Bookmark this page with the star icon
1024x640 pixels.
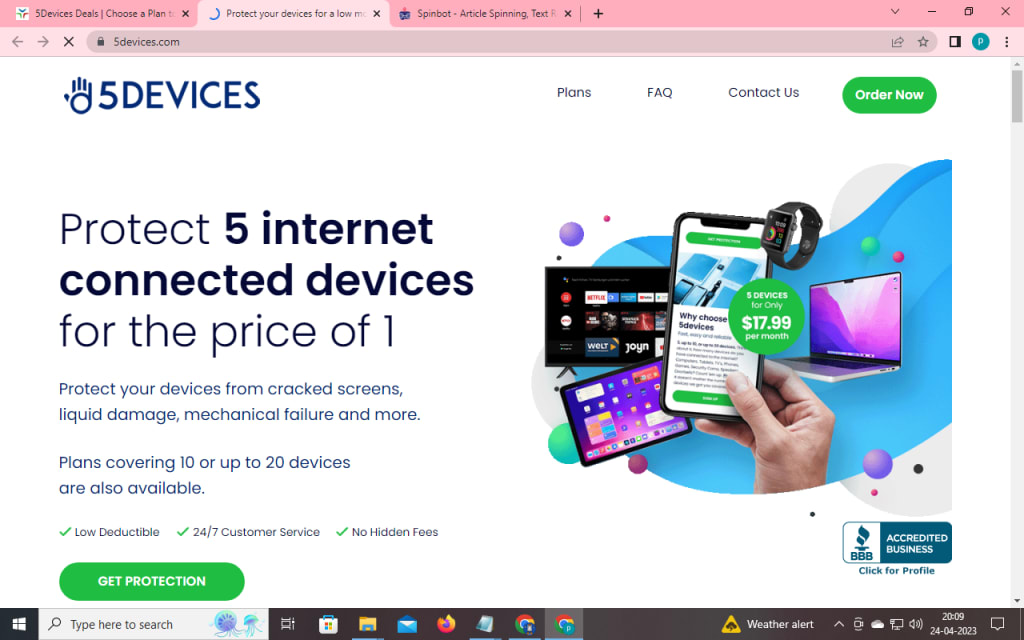(x=923, y=42)
